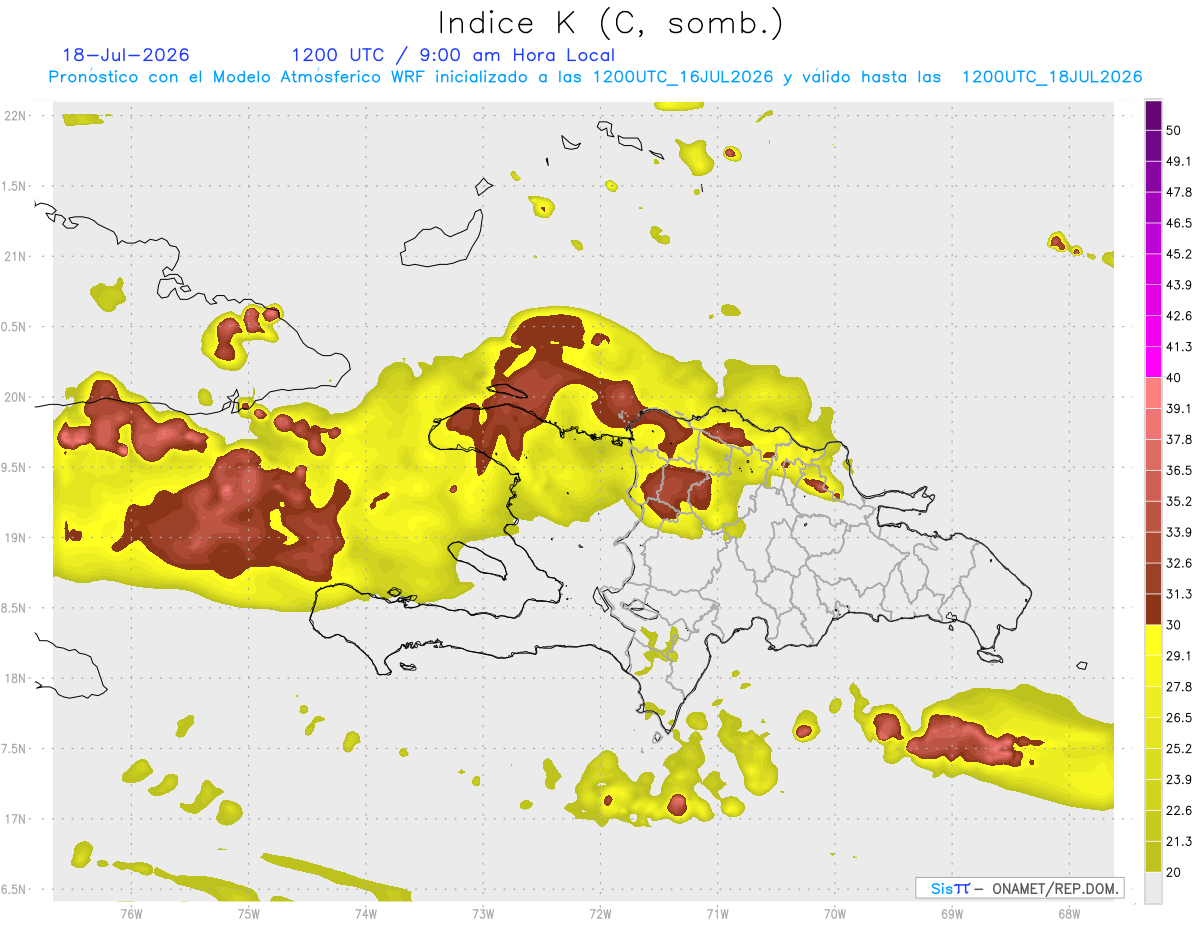This screenshot has height=927, width=1200.
Task: Click the legend value "47.8"
Action: coord(1179,192)
